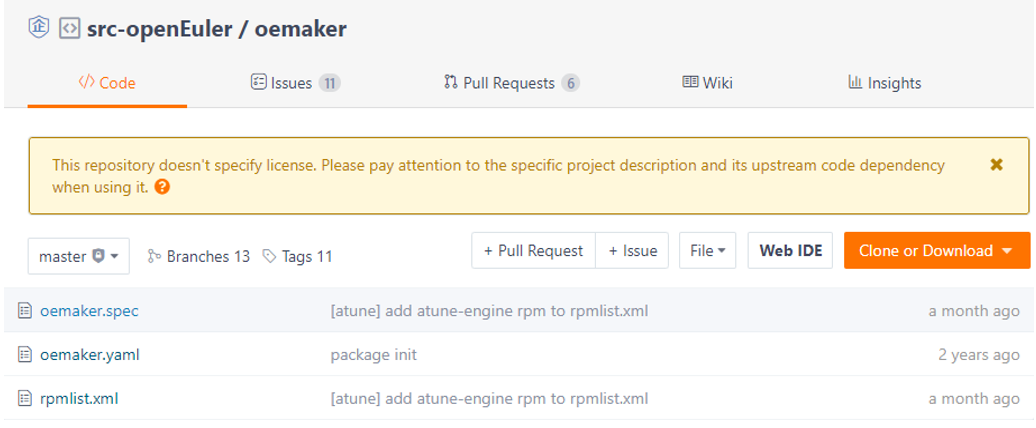Click the enterprise badge icon beside repository name
The image size is (1036, 428).
[38, 28]
